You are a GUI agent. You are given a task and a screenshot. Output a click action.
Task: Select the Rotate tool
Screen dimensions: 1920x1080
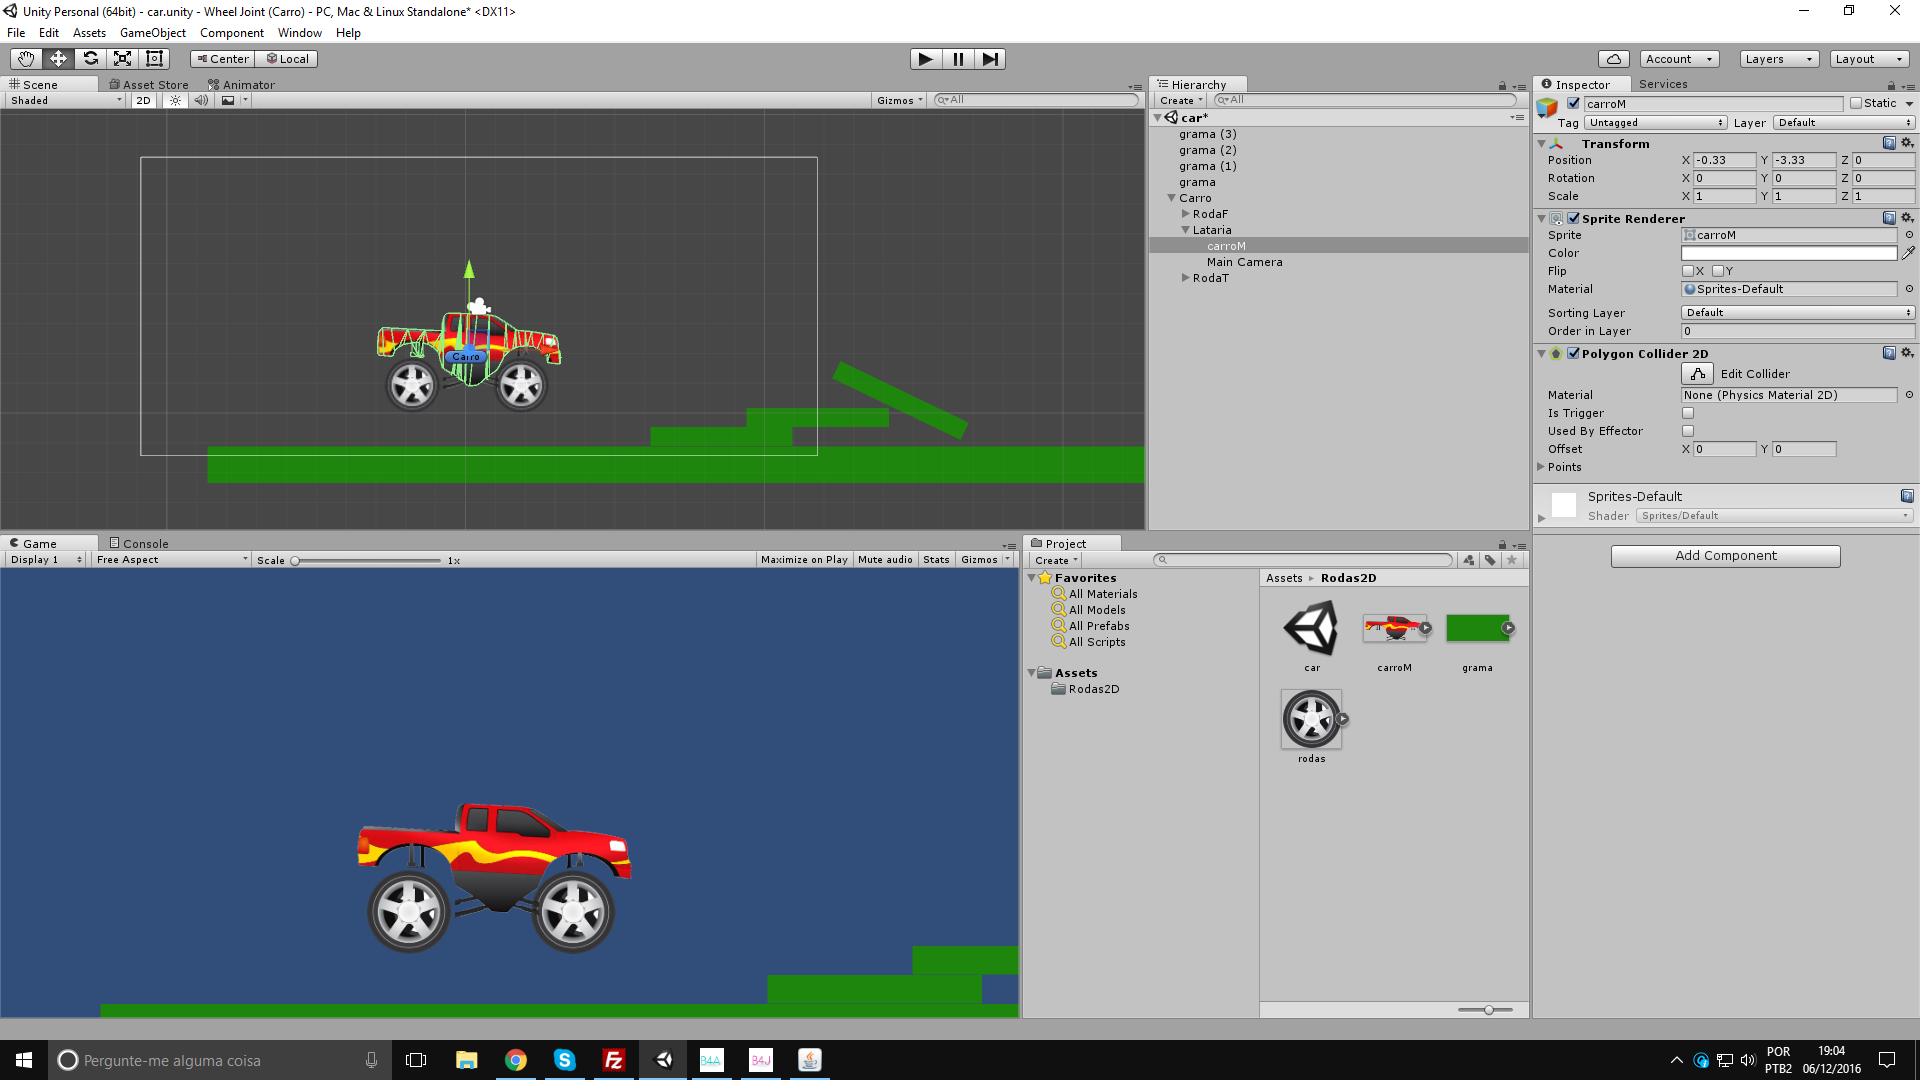click(90, 59)
